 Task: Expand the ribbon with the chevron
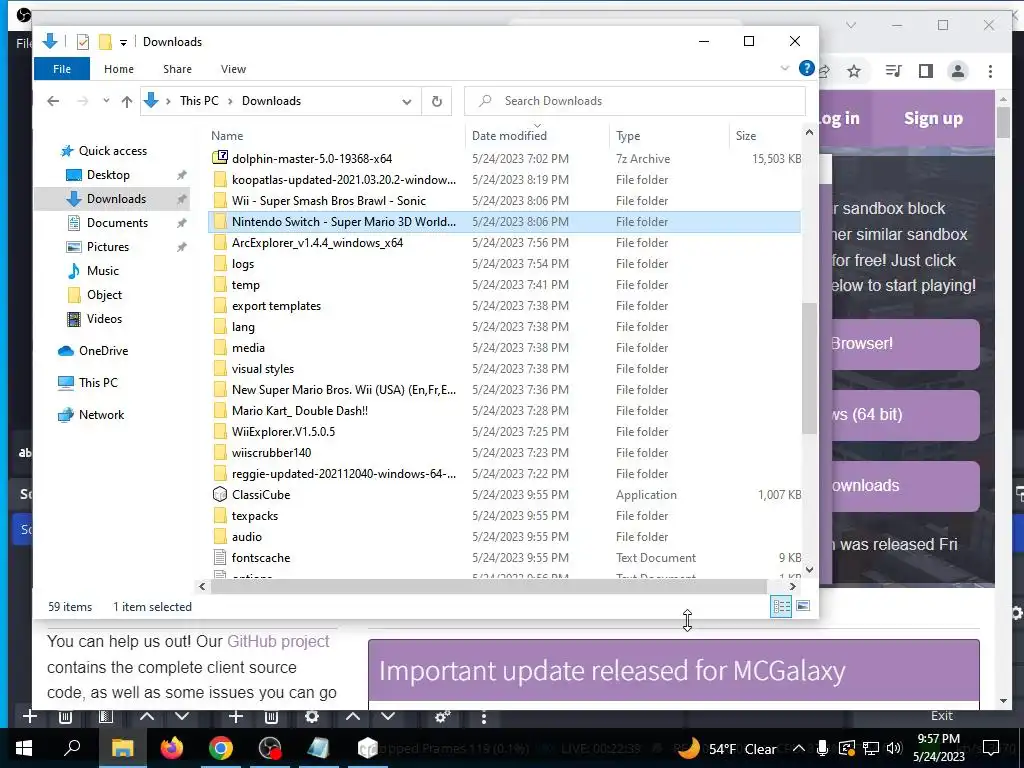(785, 68)
